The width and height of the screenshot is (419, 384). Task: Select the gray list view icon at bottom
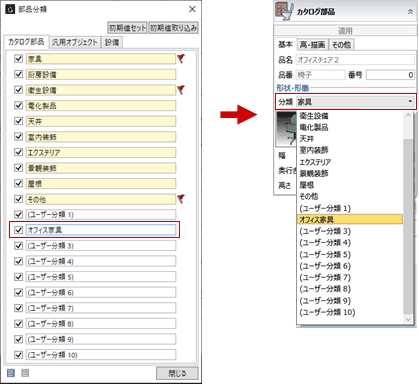point(25,373)
